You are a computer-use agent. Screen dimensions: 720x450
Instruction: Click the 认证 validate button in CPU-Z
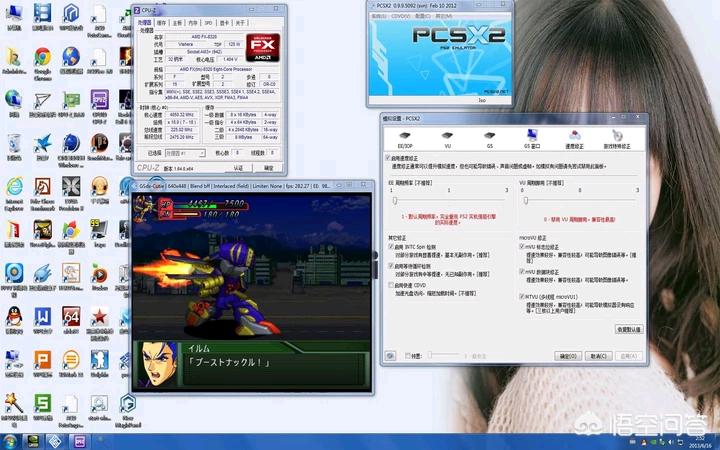click(238, 168)
